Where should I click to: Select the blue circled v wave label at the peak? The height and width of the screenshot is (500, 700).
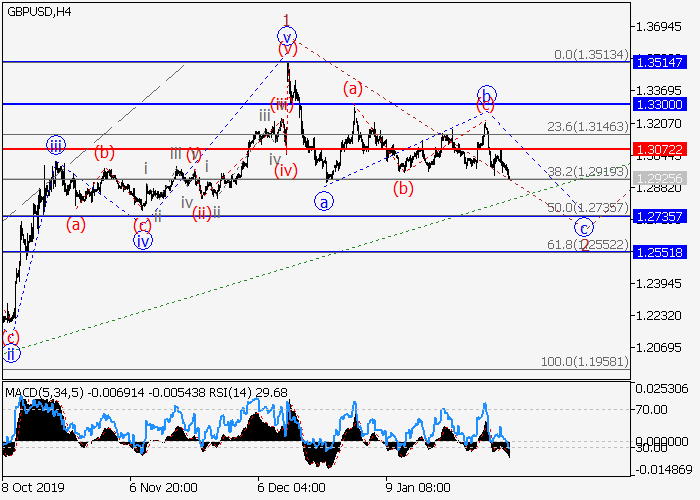(287, 36)
